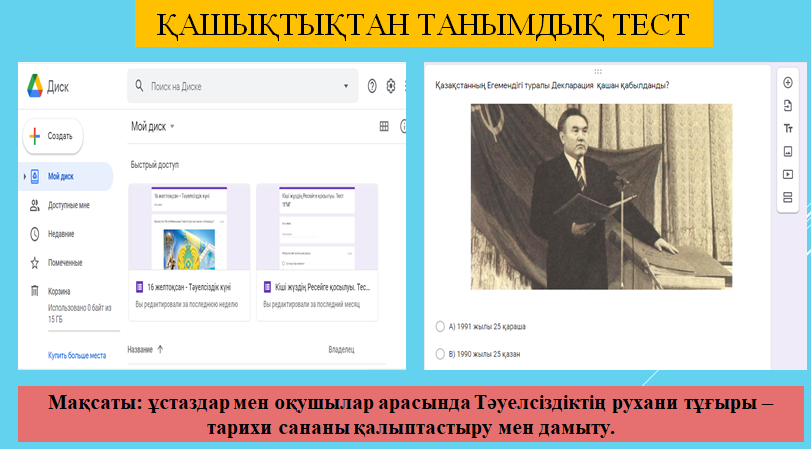Open Помеченные section
The width and height of the screenshot is (811, 449).
click(x=66, y=263)
